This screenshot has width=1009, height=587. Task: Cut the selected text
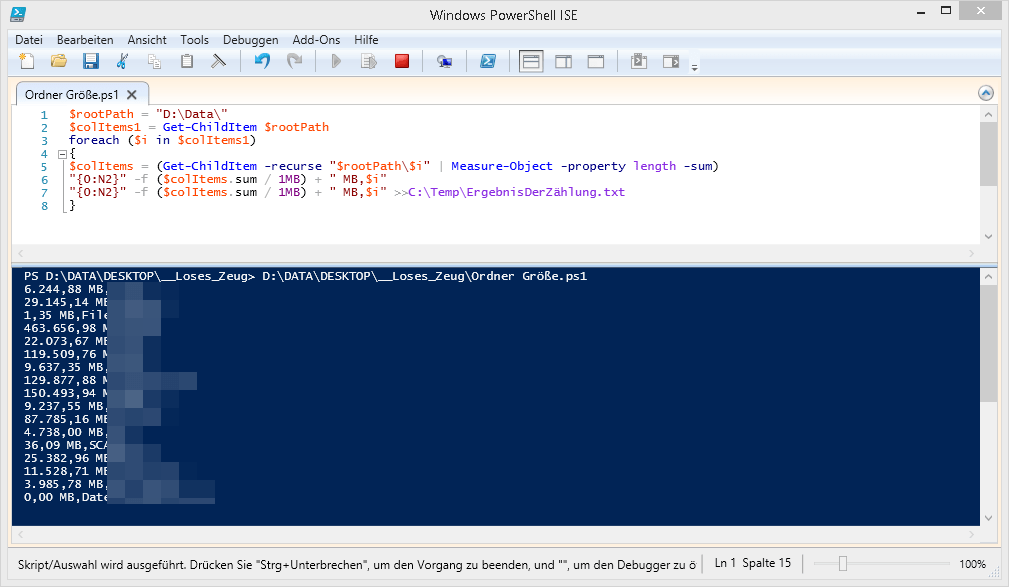click(122, 61)
